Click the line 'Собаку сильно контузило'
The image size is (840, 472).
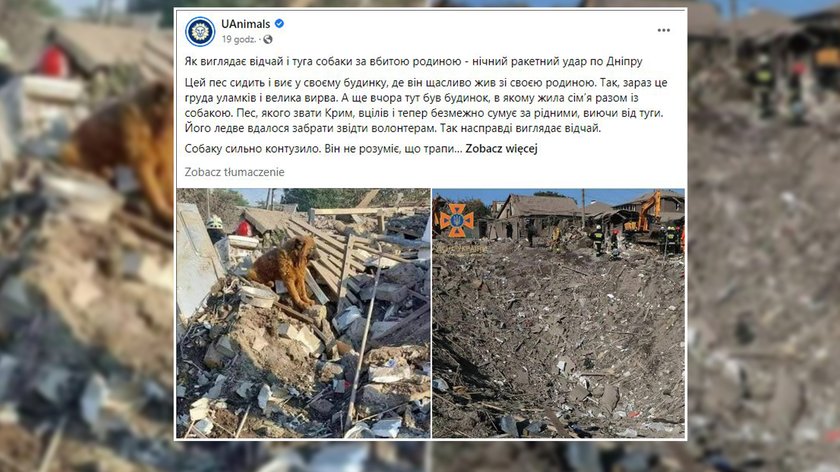[x=323, y=149]
